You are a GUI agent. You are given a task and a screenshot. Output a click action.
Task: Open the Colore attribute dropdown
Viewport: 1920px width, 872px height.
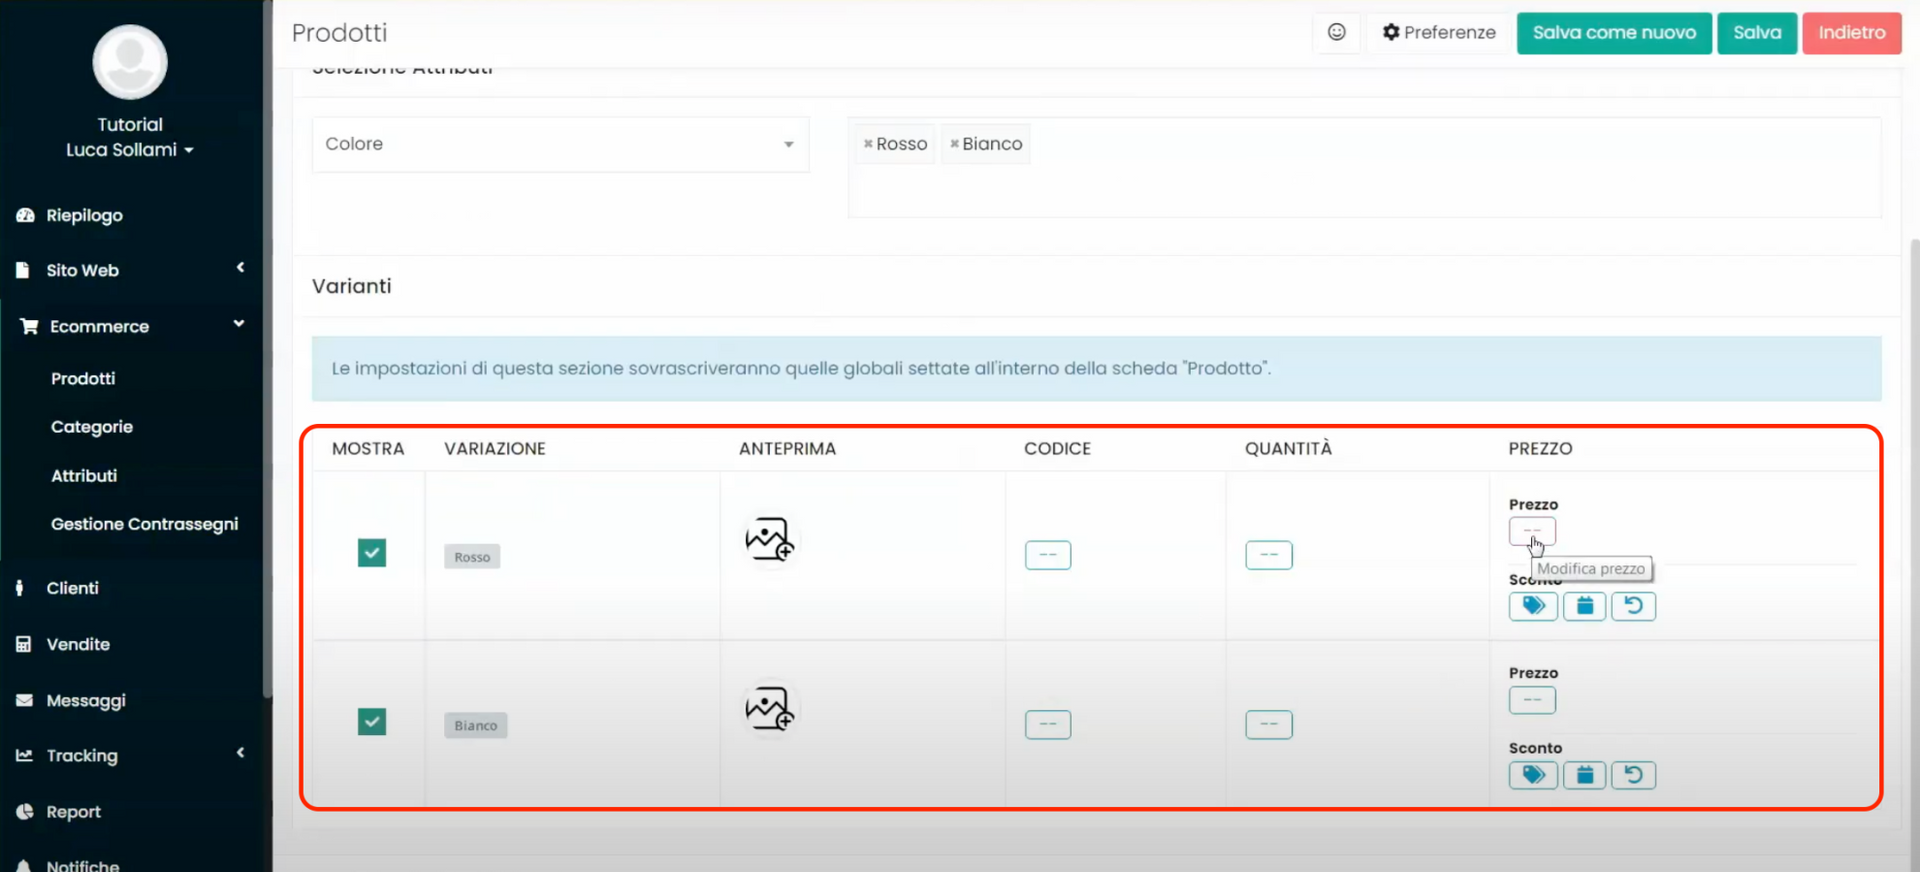[560, 144]
